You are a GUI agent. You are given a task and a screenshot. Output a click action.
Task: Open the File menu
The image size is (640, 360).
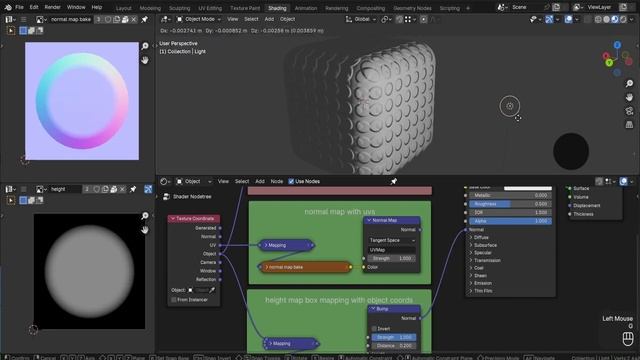coord(19,7)
